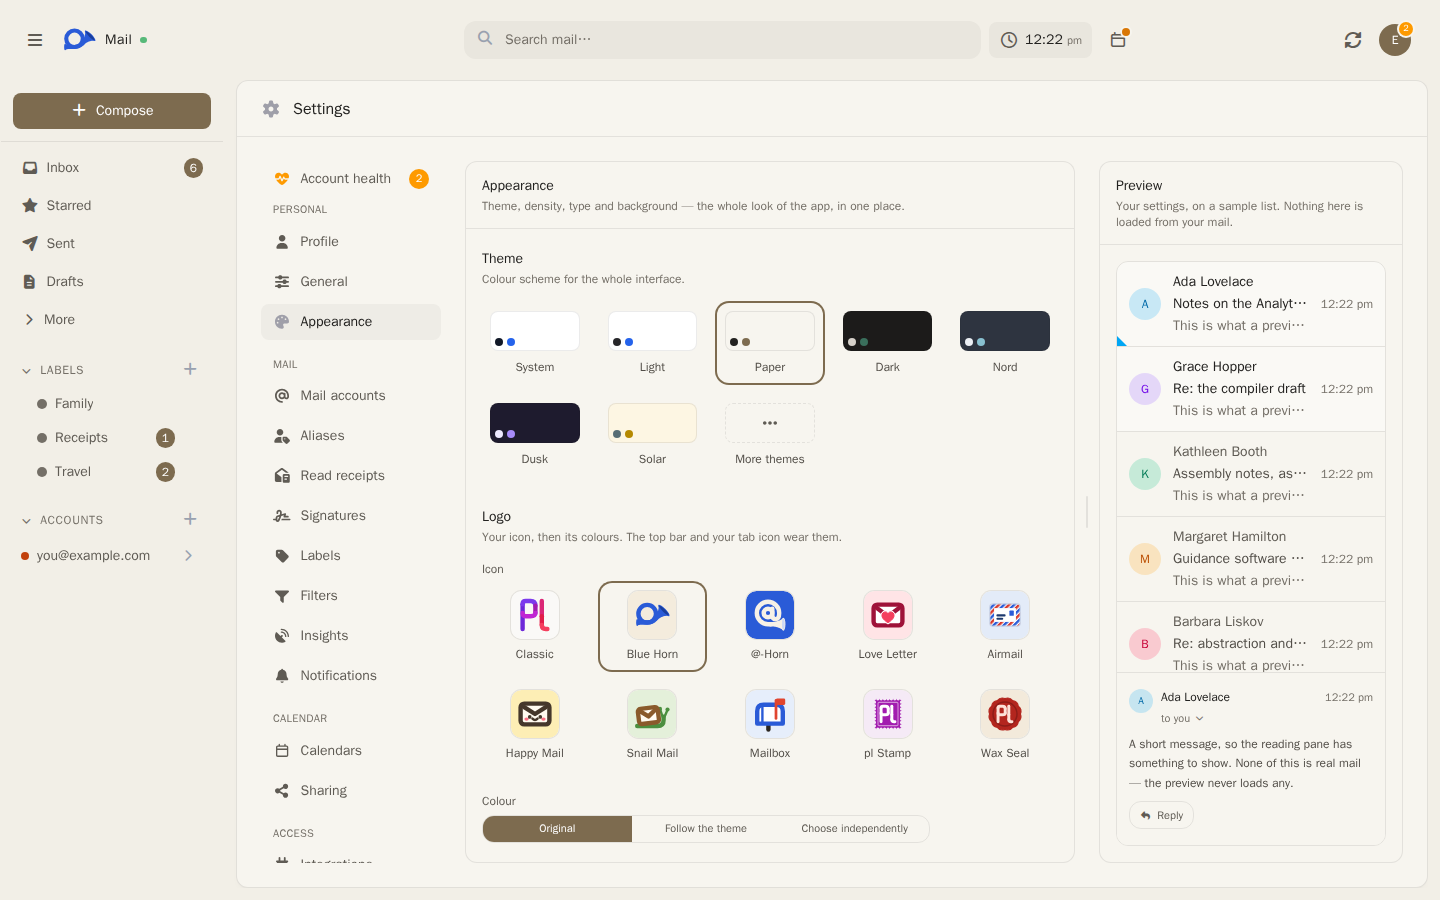The image size is (1440, 900).
Task: Collapse the Labels section
Action: pyautogui.click(x=27, y=370)
